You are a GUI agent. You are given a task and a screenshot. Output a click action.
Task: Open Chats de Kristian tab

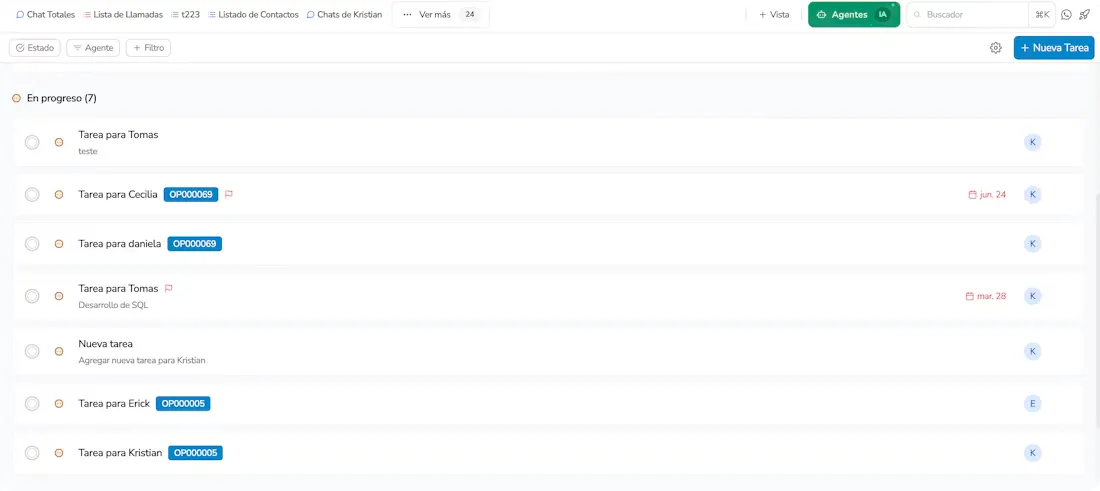(344, 15)
